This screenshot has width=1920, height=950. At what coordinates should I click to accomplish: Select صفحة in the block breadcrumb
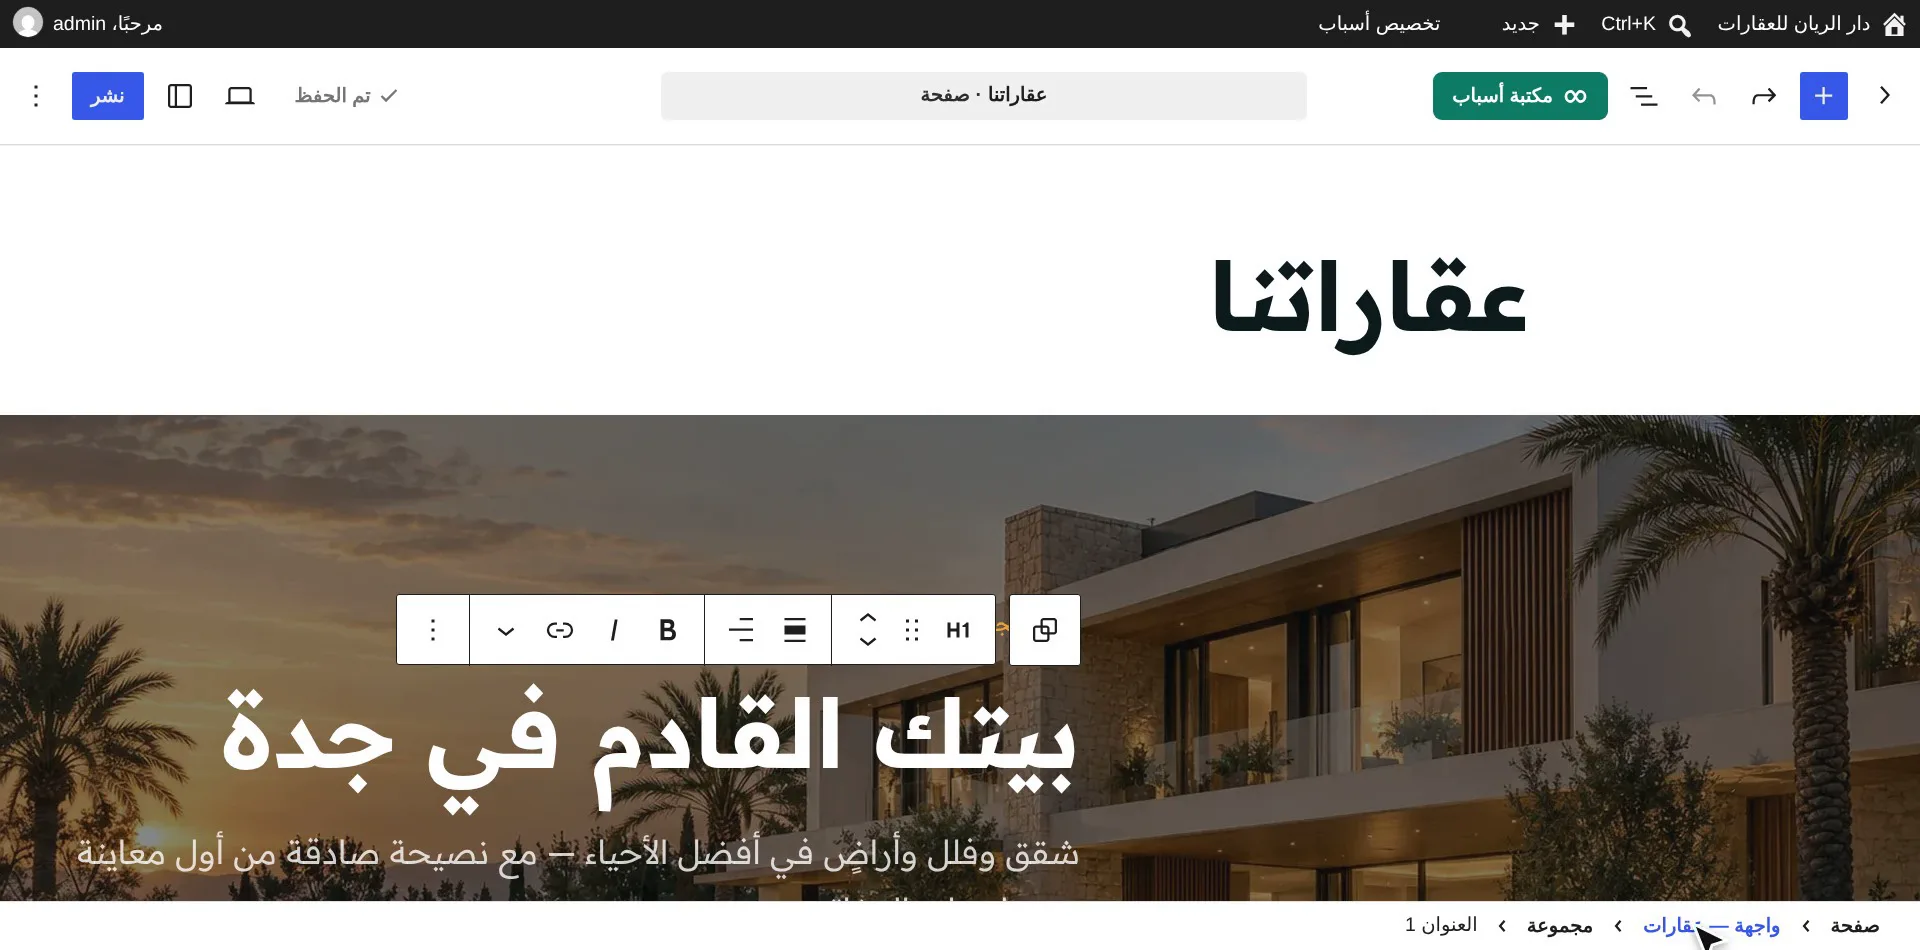point(1855,926)
